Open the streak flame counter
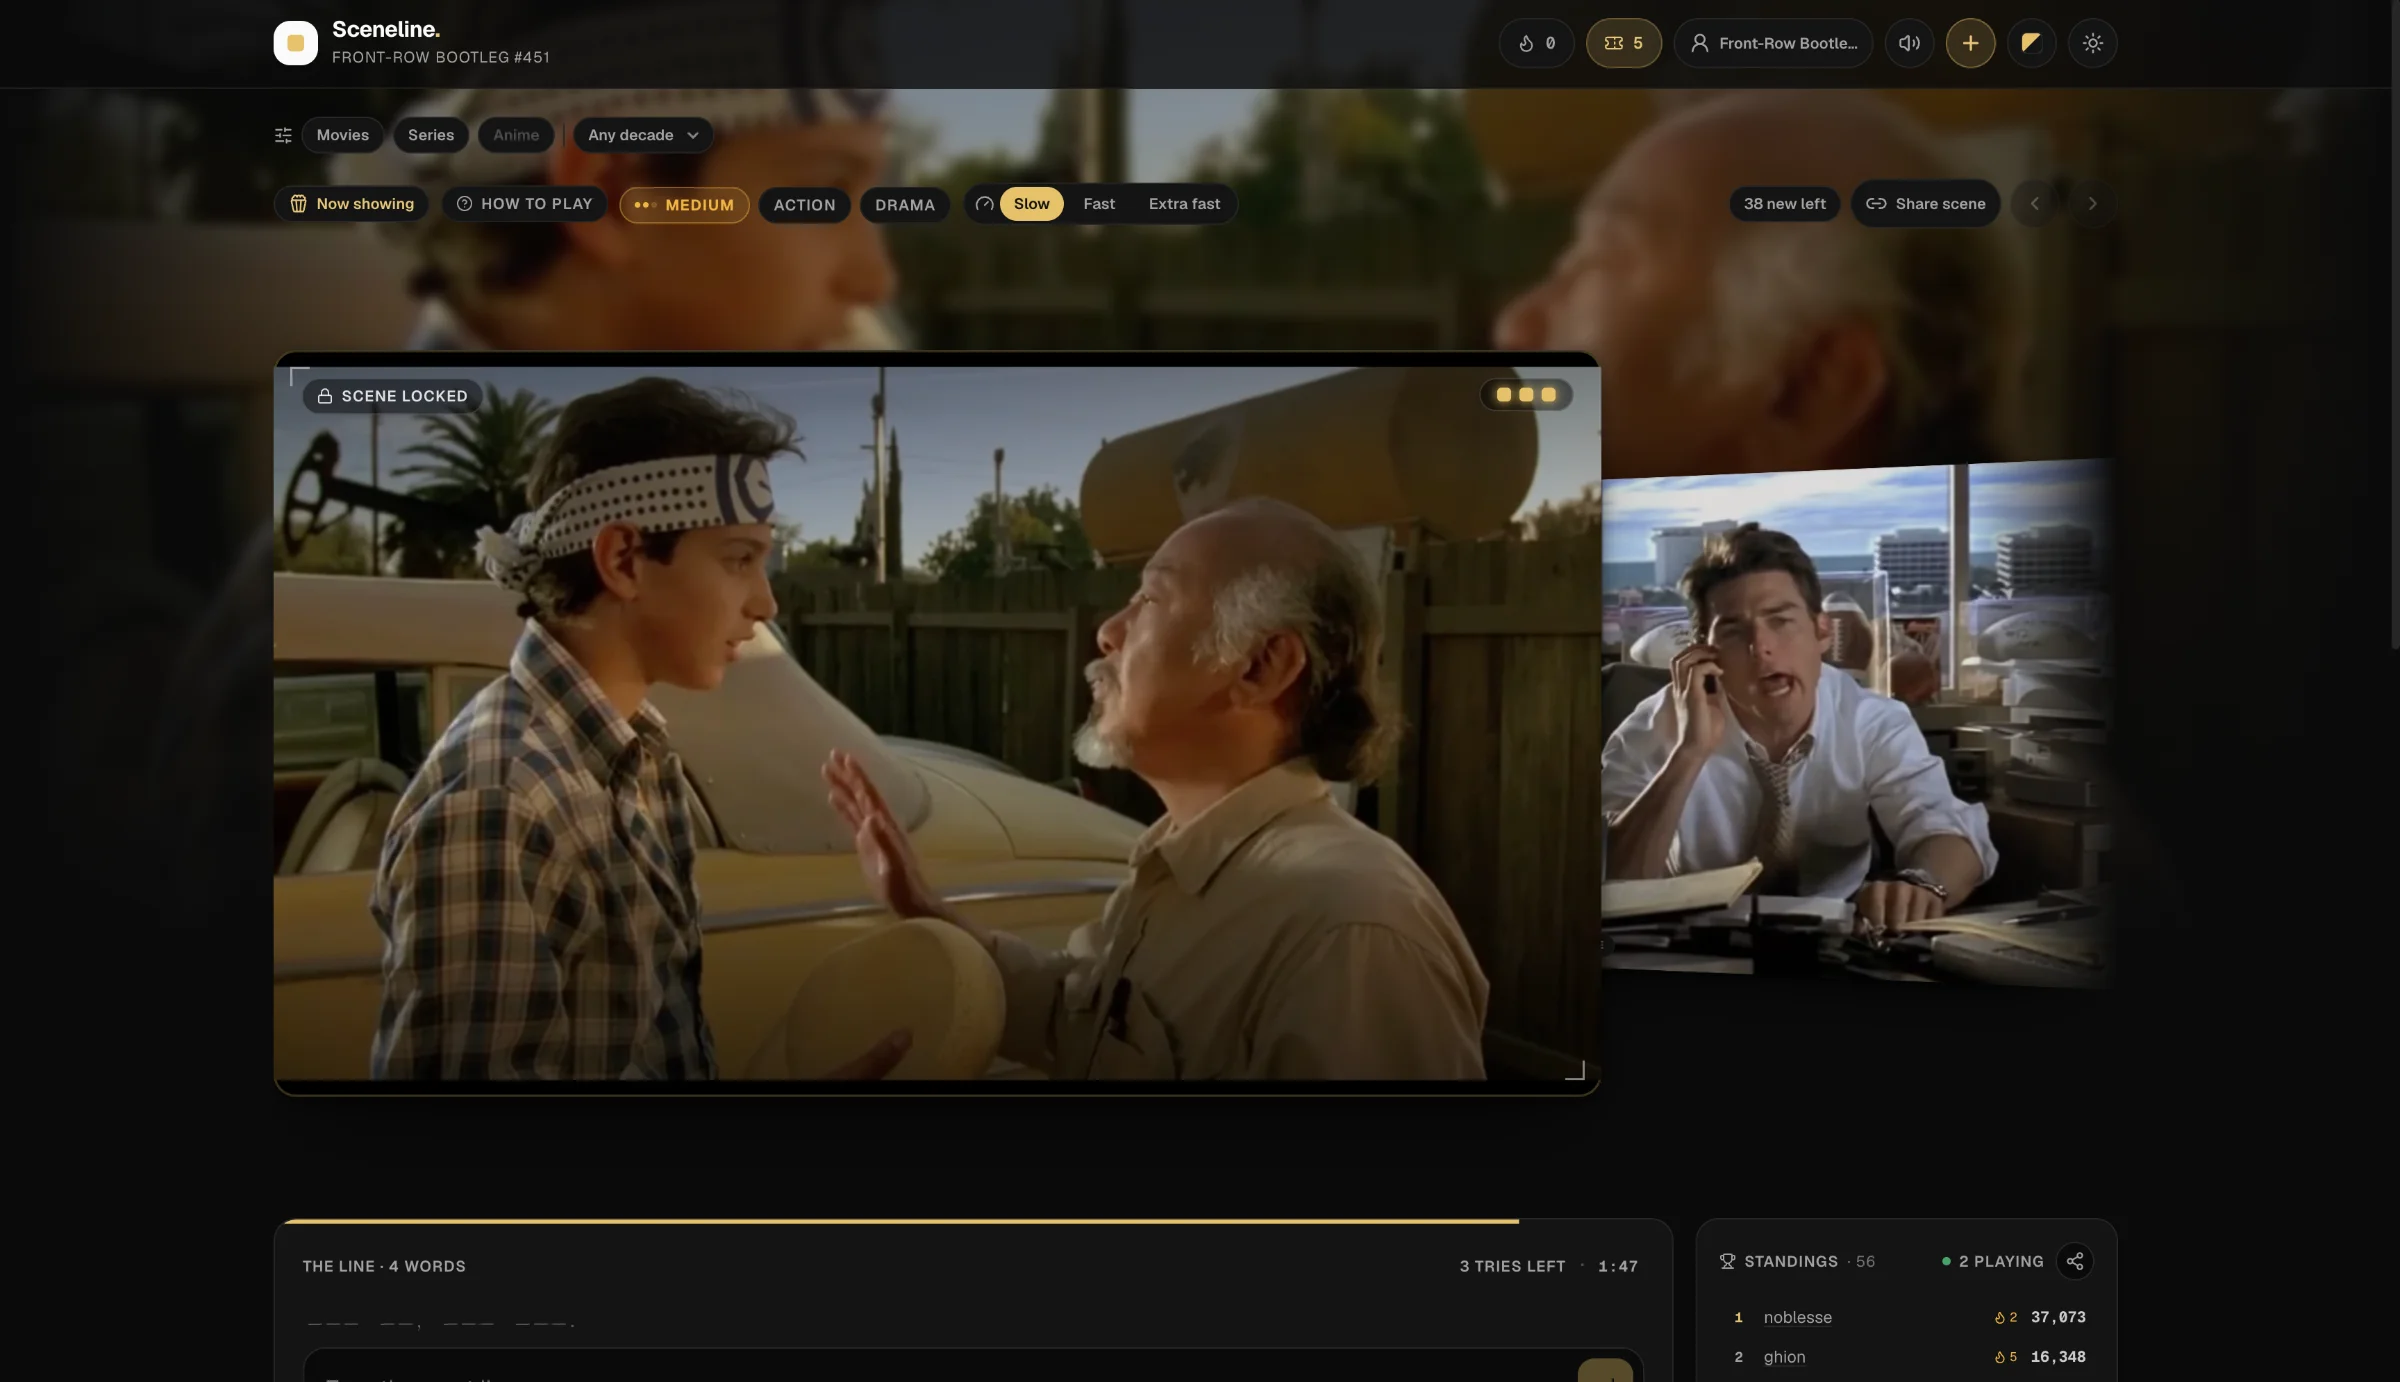The image size is (2400, 1382). point(1536,43)
